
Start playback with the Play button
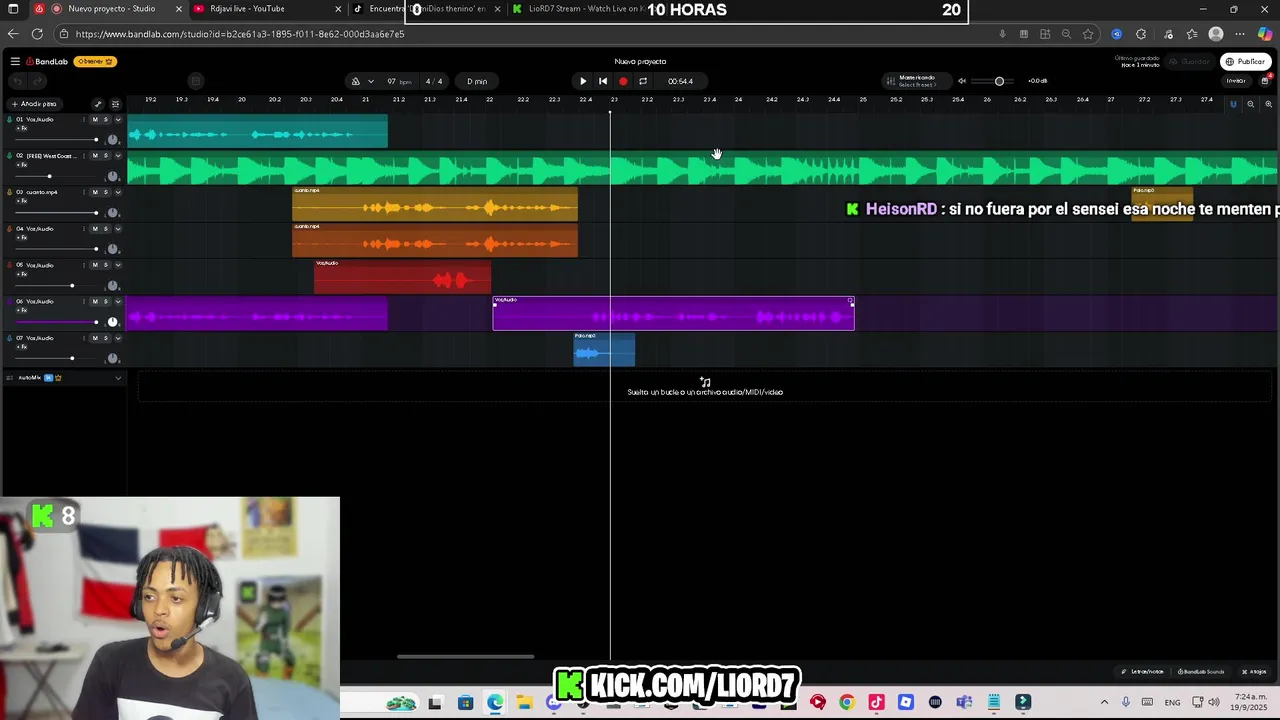point(583,81)
